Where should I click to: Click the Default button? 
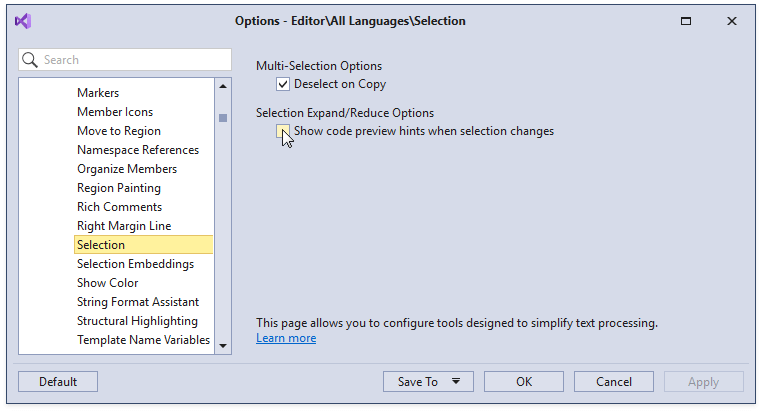pos(58,381)
